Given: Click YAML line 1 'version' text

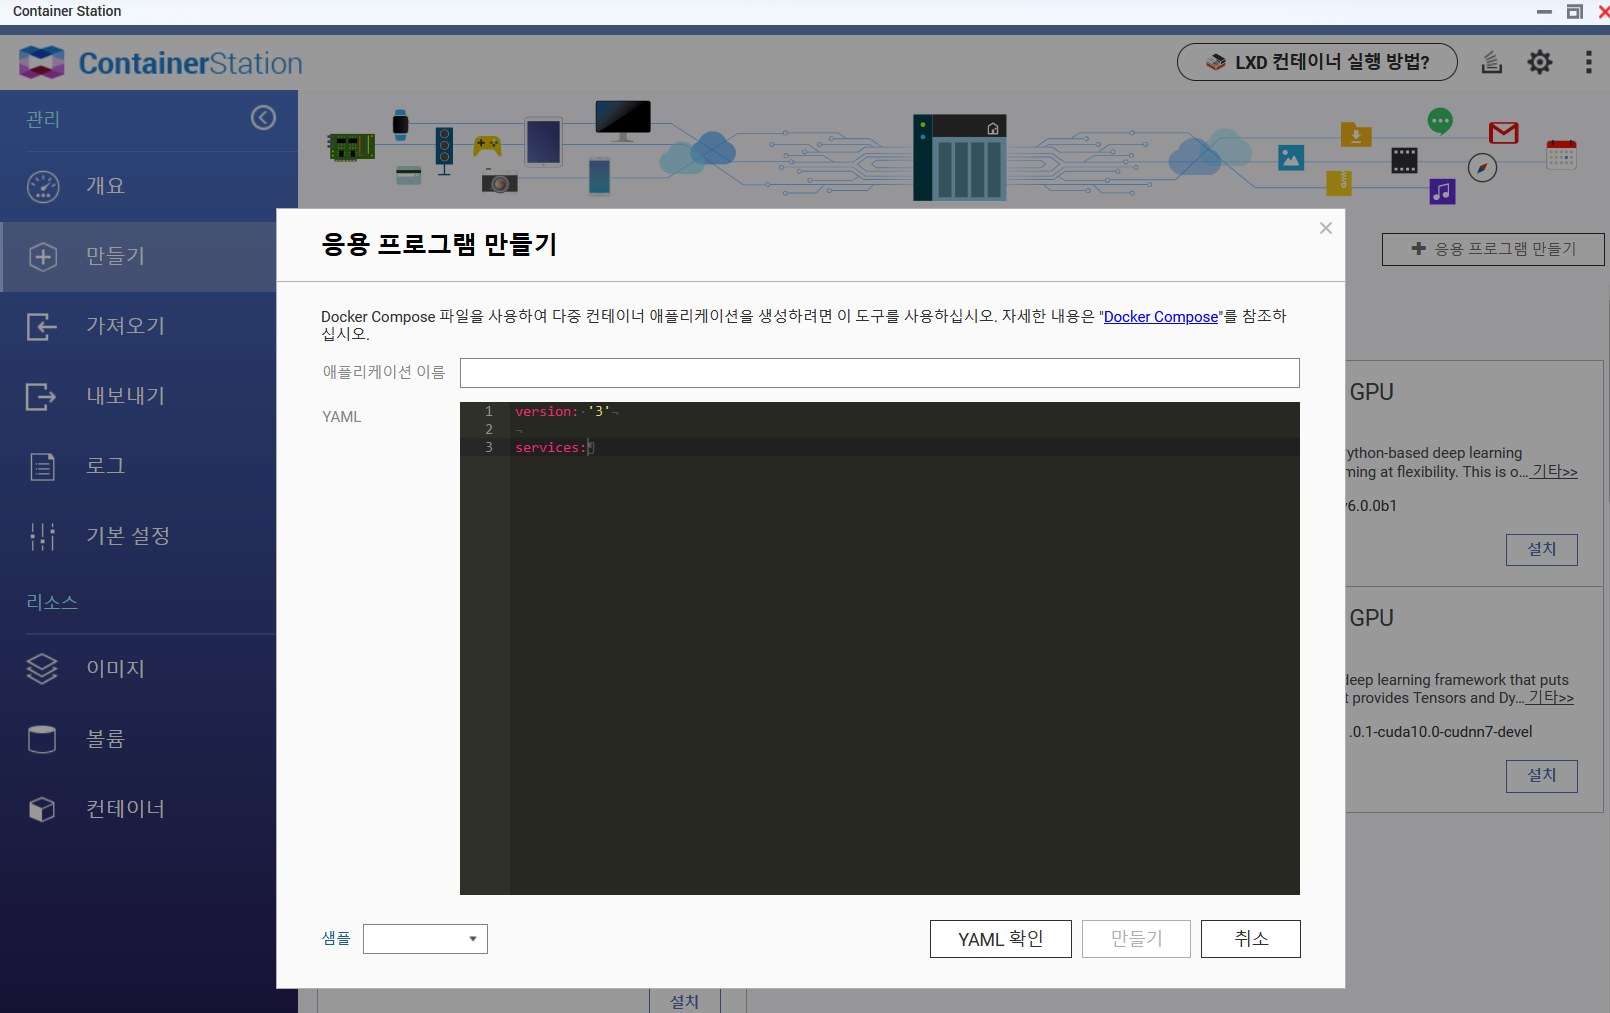Looking at the screenshot, I should coord(546,412).
